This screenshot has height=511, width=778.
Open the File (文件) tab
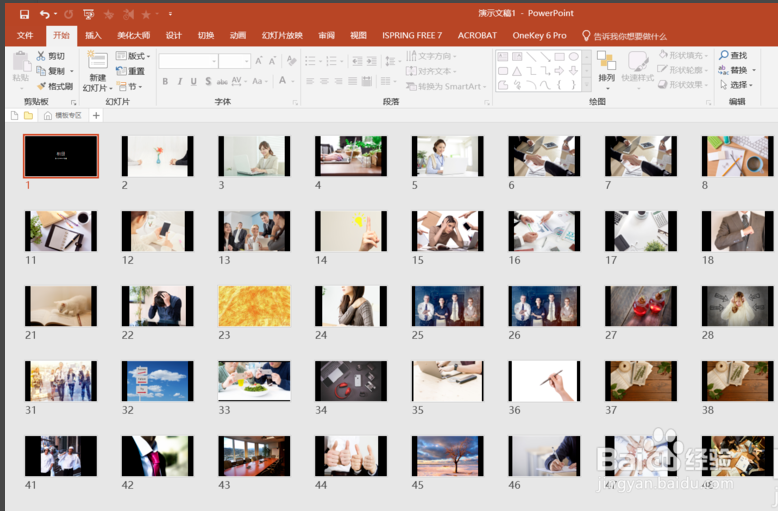coord(25,36)
